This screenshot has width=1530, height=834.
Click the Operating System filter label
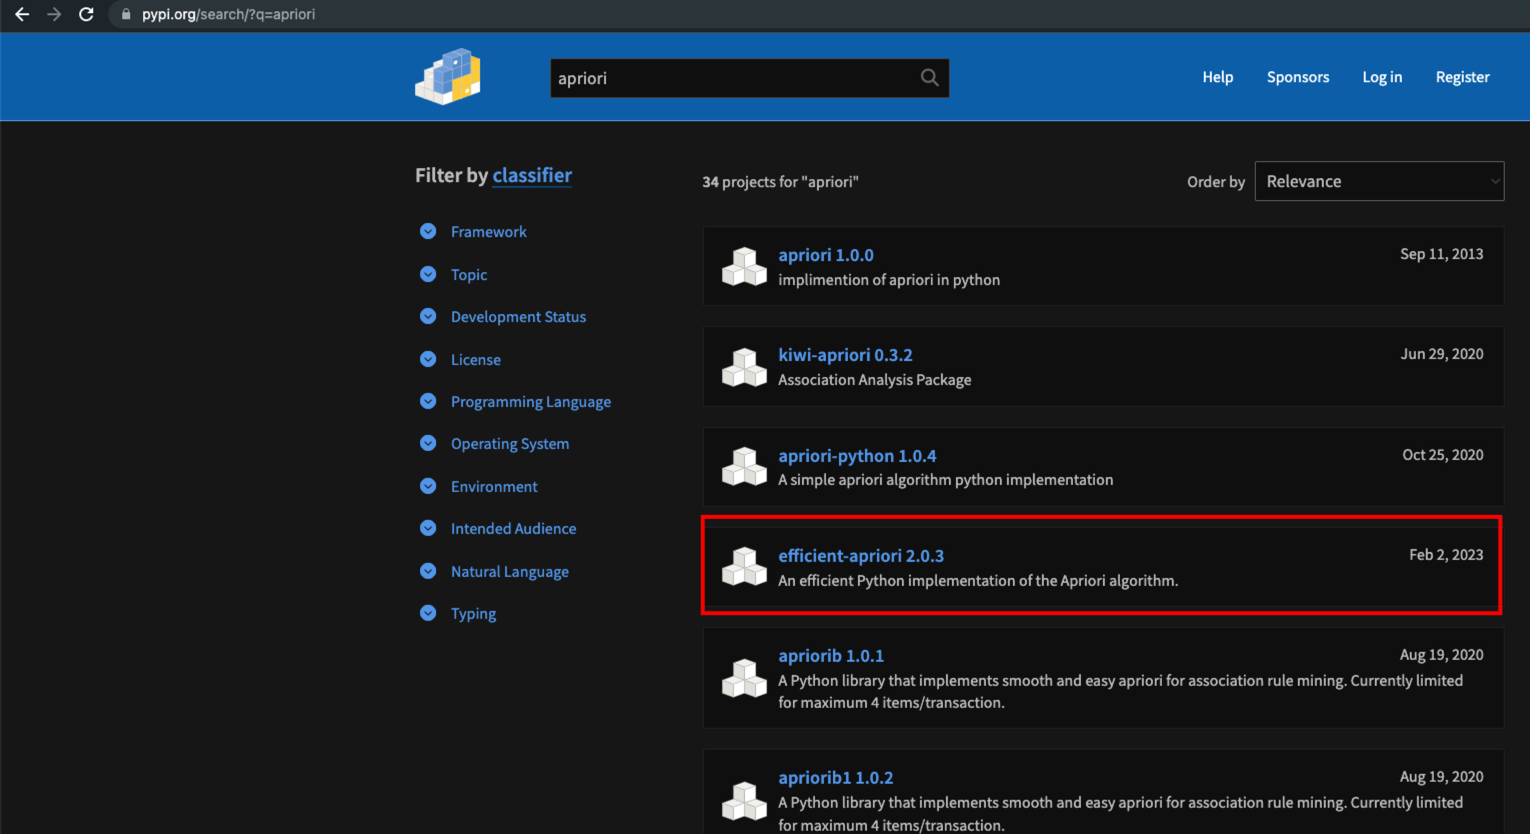coord(509,444)
